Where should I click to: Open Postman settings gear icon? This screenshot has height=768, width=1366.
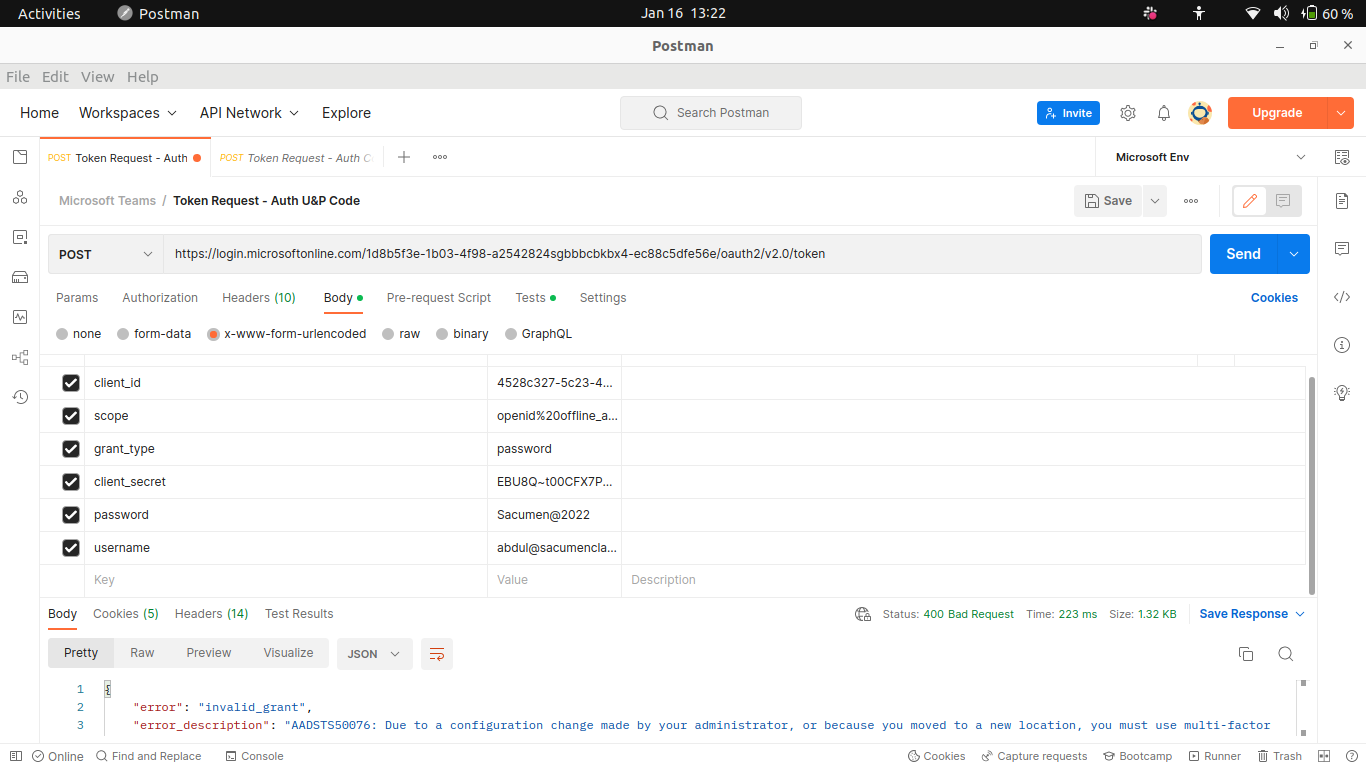click(x=1128, y=113)
